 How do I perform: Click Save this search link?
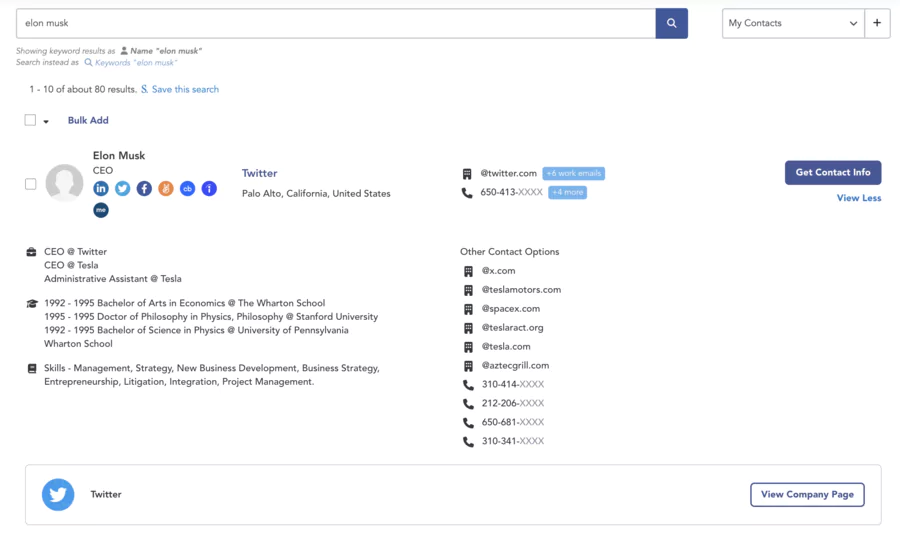click(x=185, y=90)
